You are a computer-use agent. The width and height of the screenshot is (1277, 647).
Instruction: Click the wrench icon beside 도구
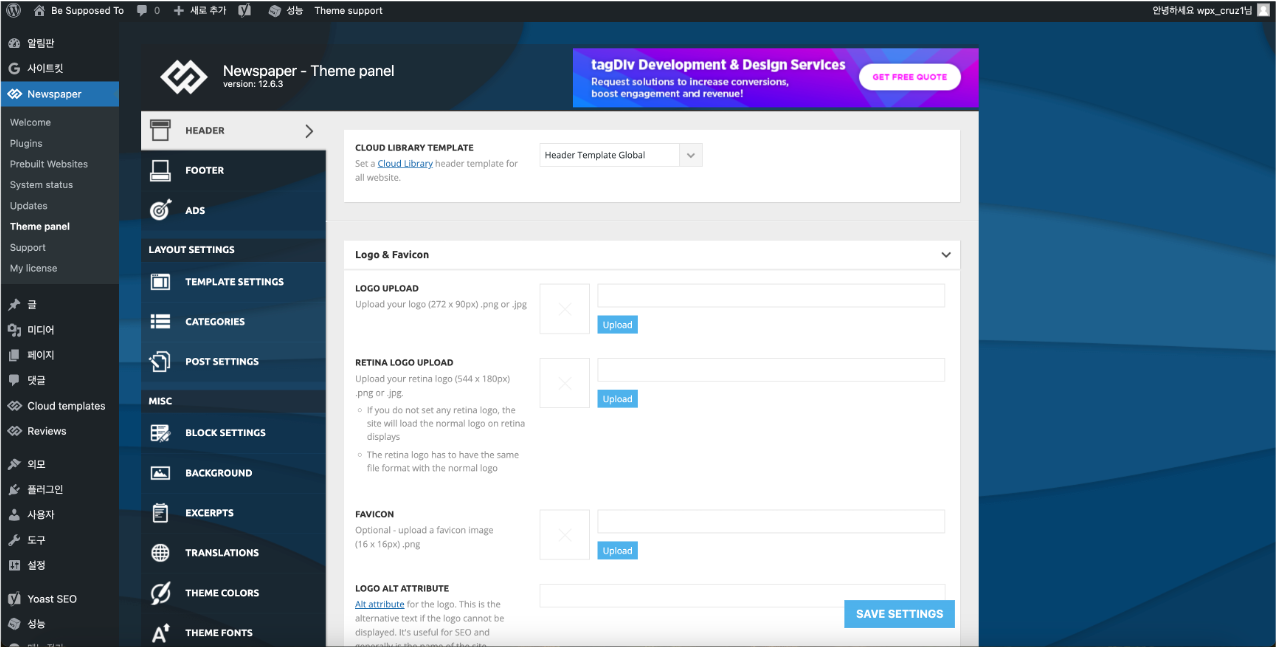pos(14,540)
